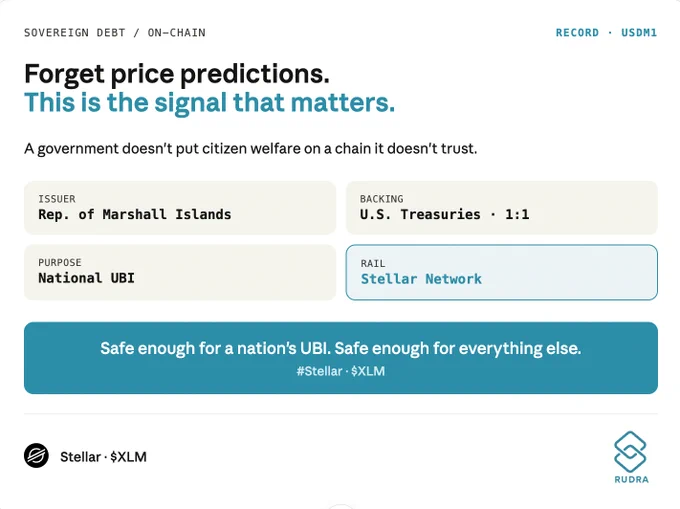680x509 pixels.
Task: Click the ISSUER field label
Action: click(57, 199)
